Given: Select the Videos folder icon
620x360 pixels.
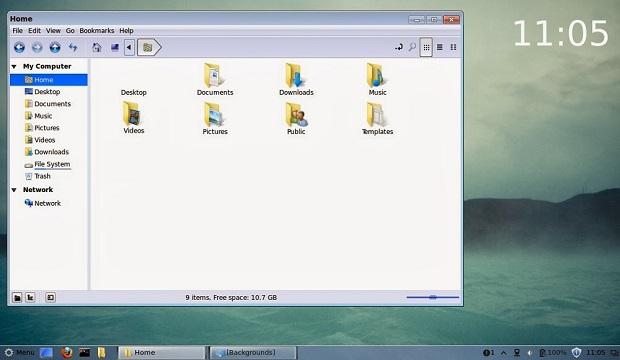Looking at the screenshot, I should tap(133, 114).
